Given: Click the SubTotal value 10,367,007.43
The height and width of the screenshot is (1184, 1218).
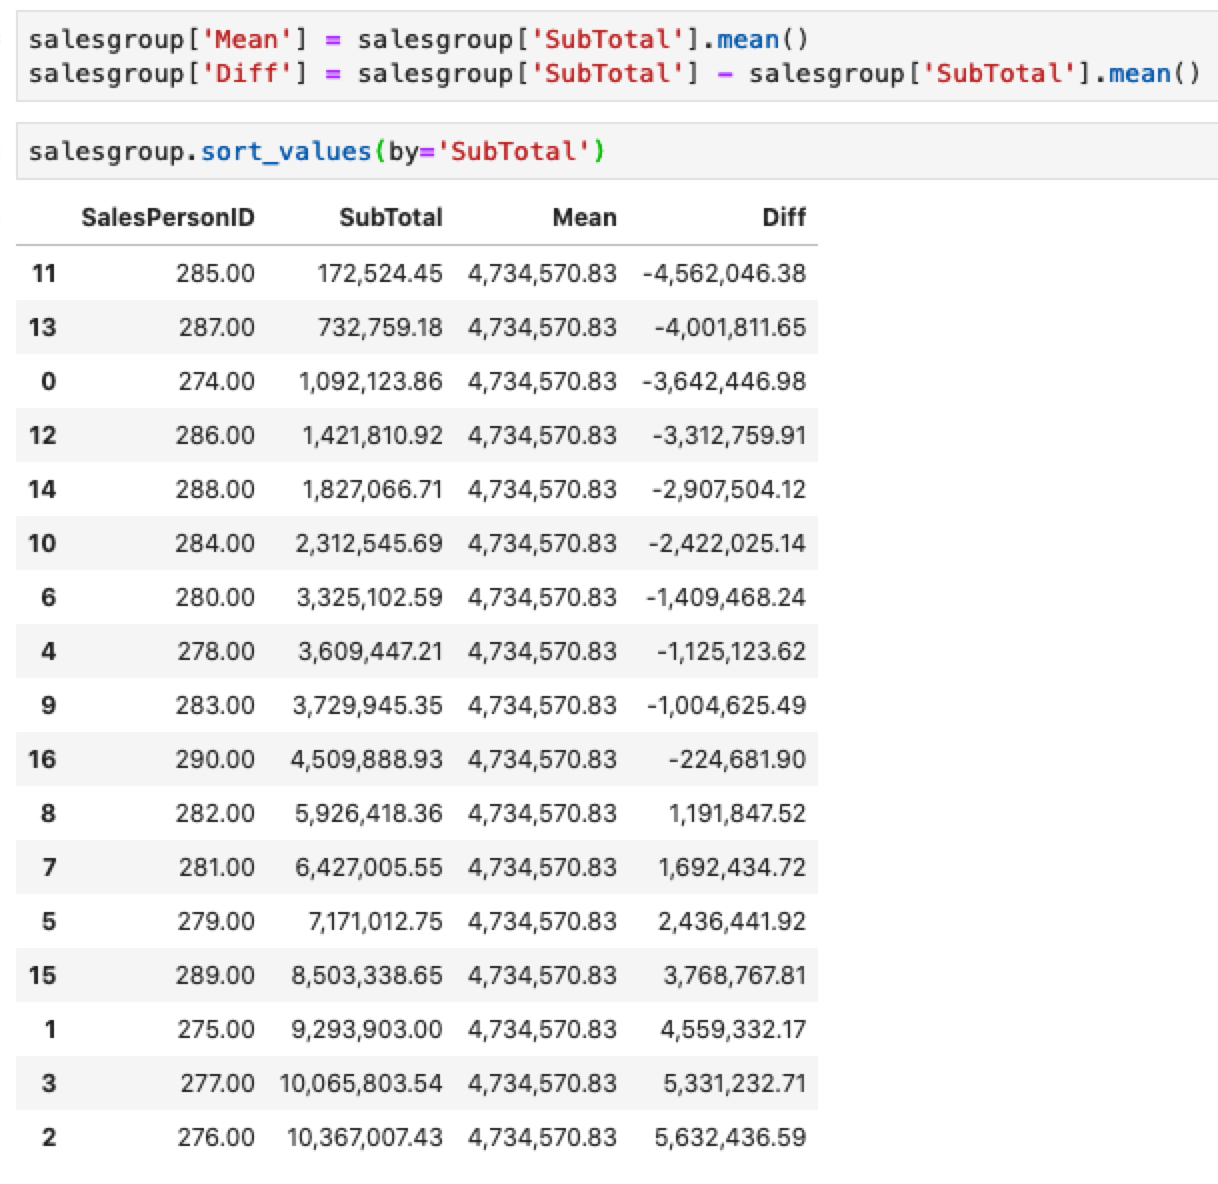Looking at the screenshot, I should (364, 1137).
